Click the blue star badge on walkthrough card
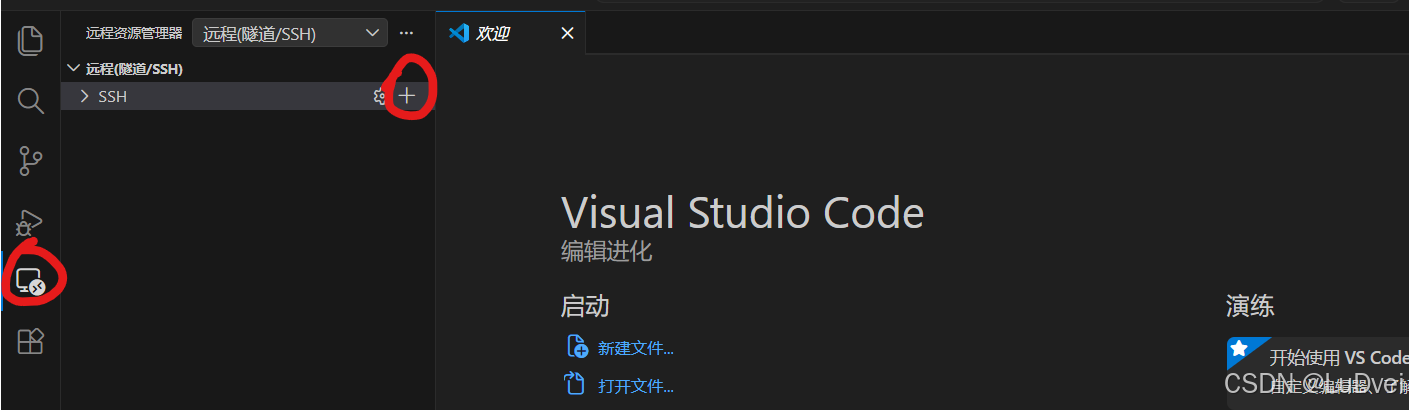This screenshot has height=410, width=1409. click(x=1240, y=349)
